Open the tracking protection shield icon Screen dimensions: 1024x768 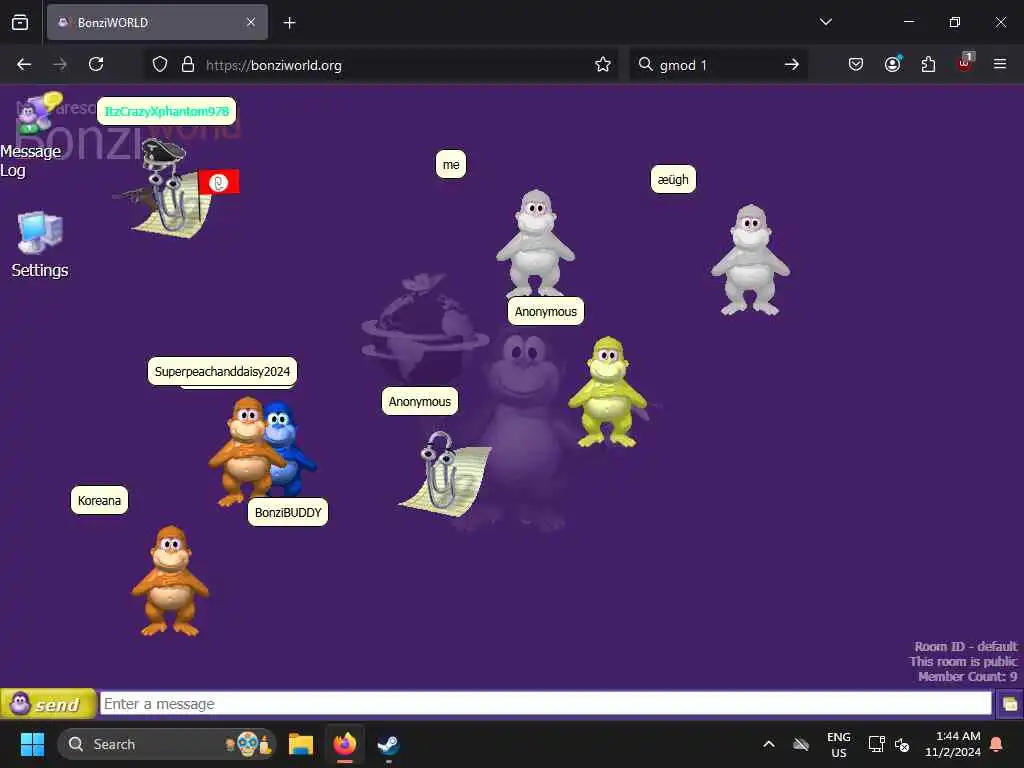[x=160, y=65]
